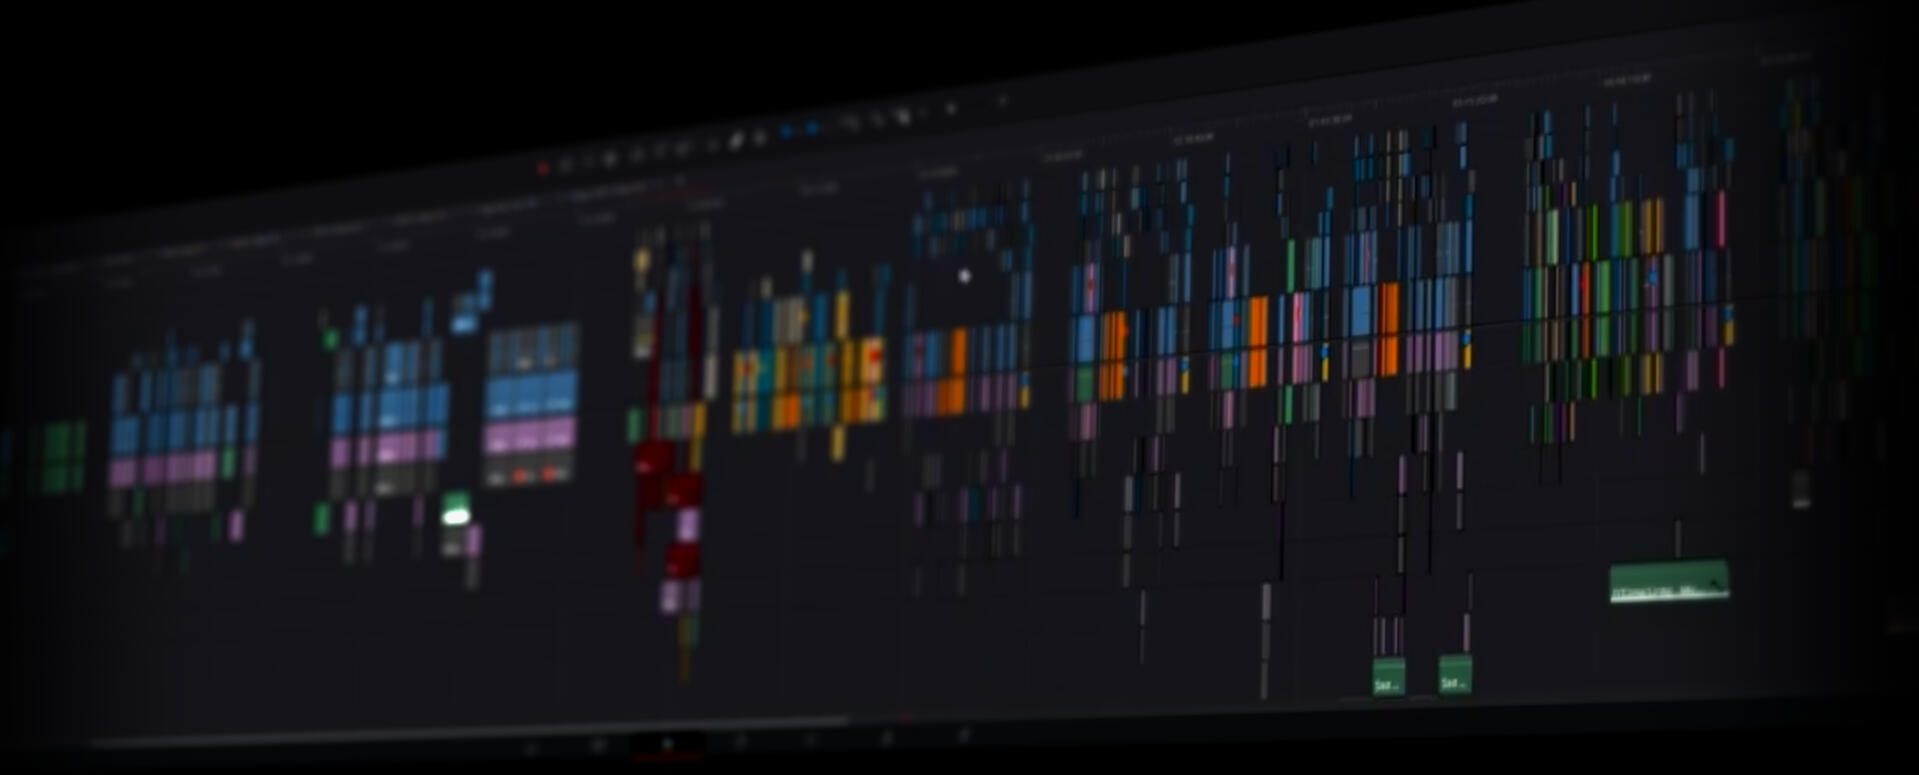Select the red-highlighted Selection Mode tool
Image resolution: width=1919 pixels, height=775 pixels.
pos(543,168)
